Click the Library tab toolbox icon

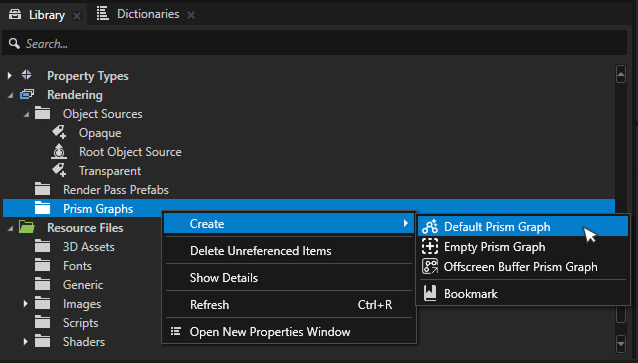15,15
